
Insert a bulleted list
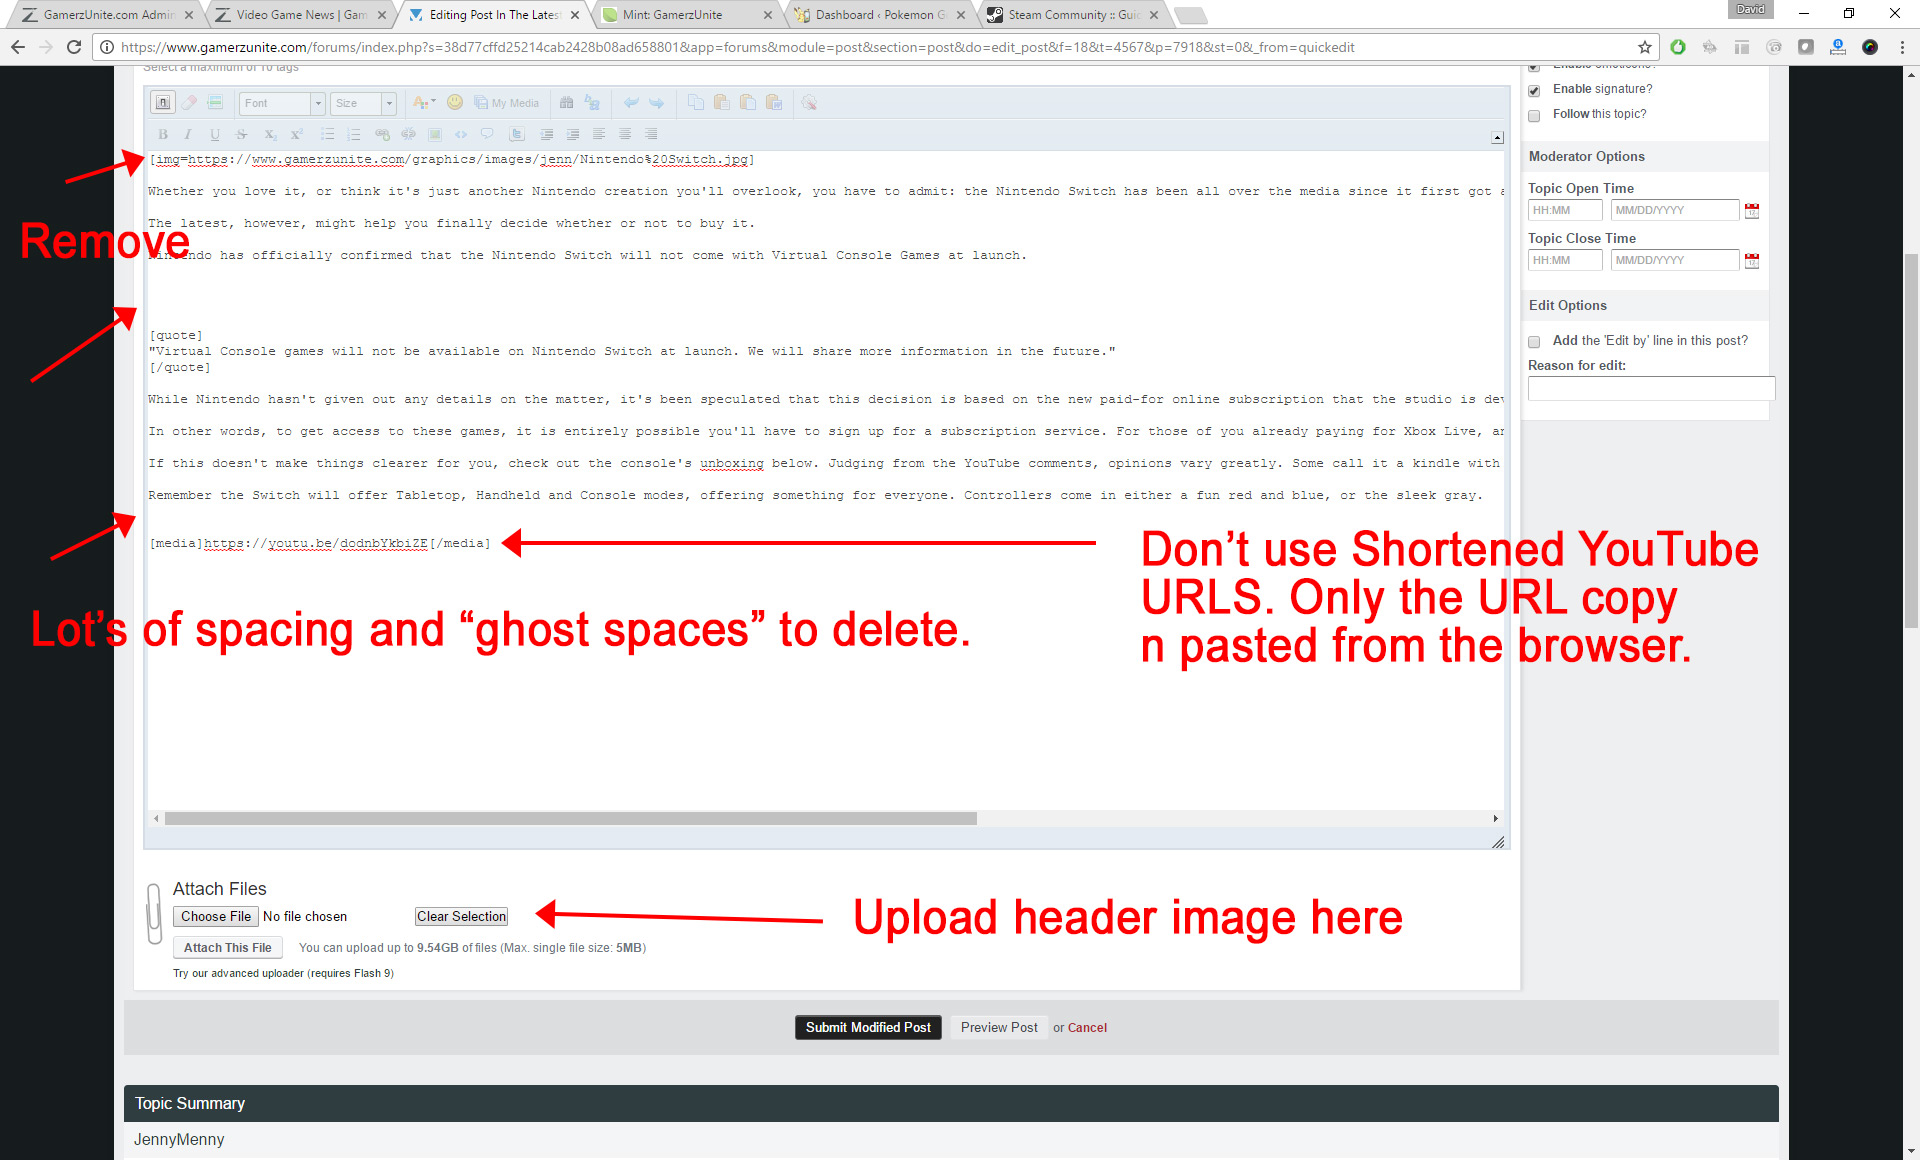pyautogui.click(x=327, y=134)
